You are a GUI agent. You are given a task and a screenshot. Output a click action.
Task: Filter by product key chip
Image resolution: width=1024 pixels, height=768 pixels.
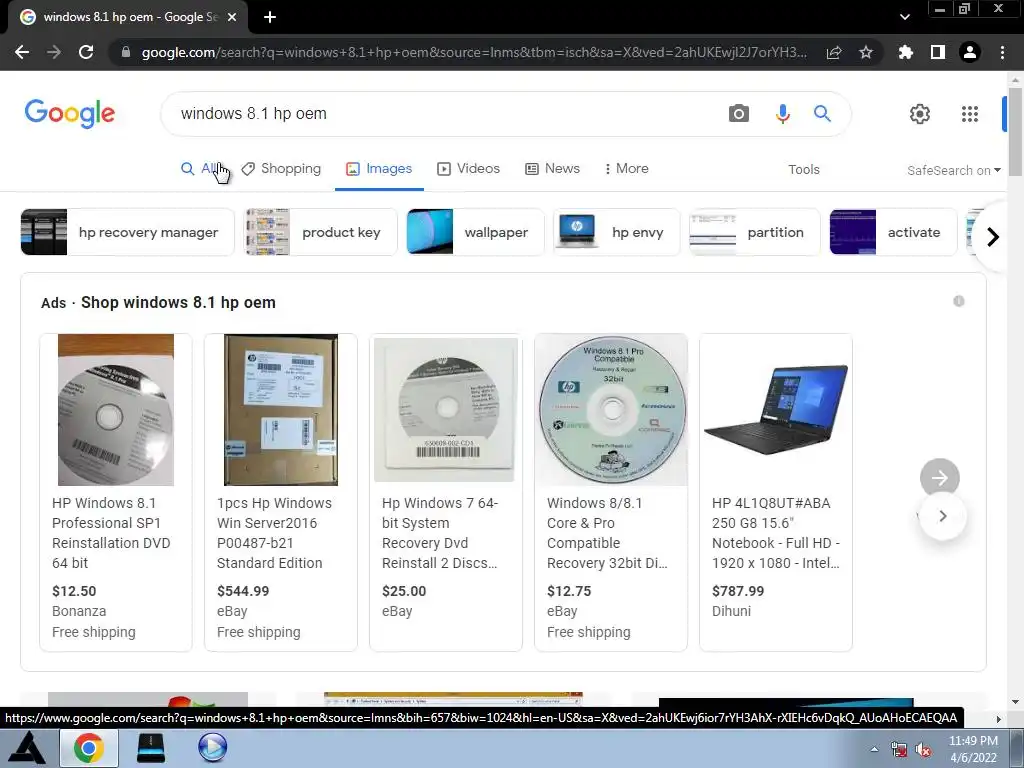tap(320, 232)
